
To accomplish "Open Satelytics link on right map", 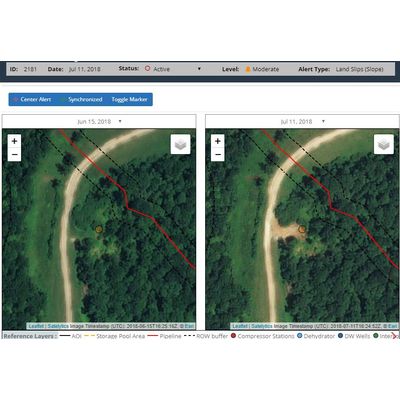I will tap(261, 326).
